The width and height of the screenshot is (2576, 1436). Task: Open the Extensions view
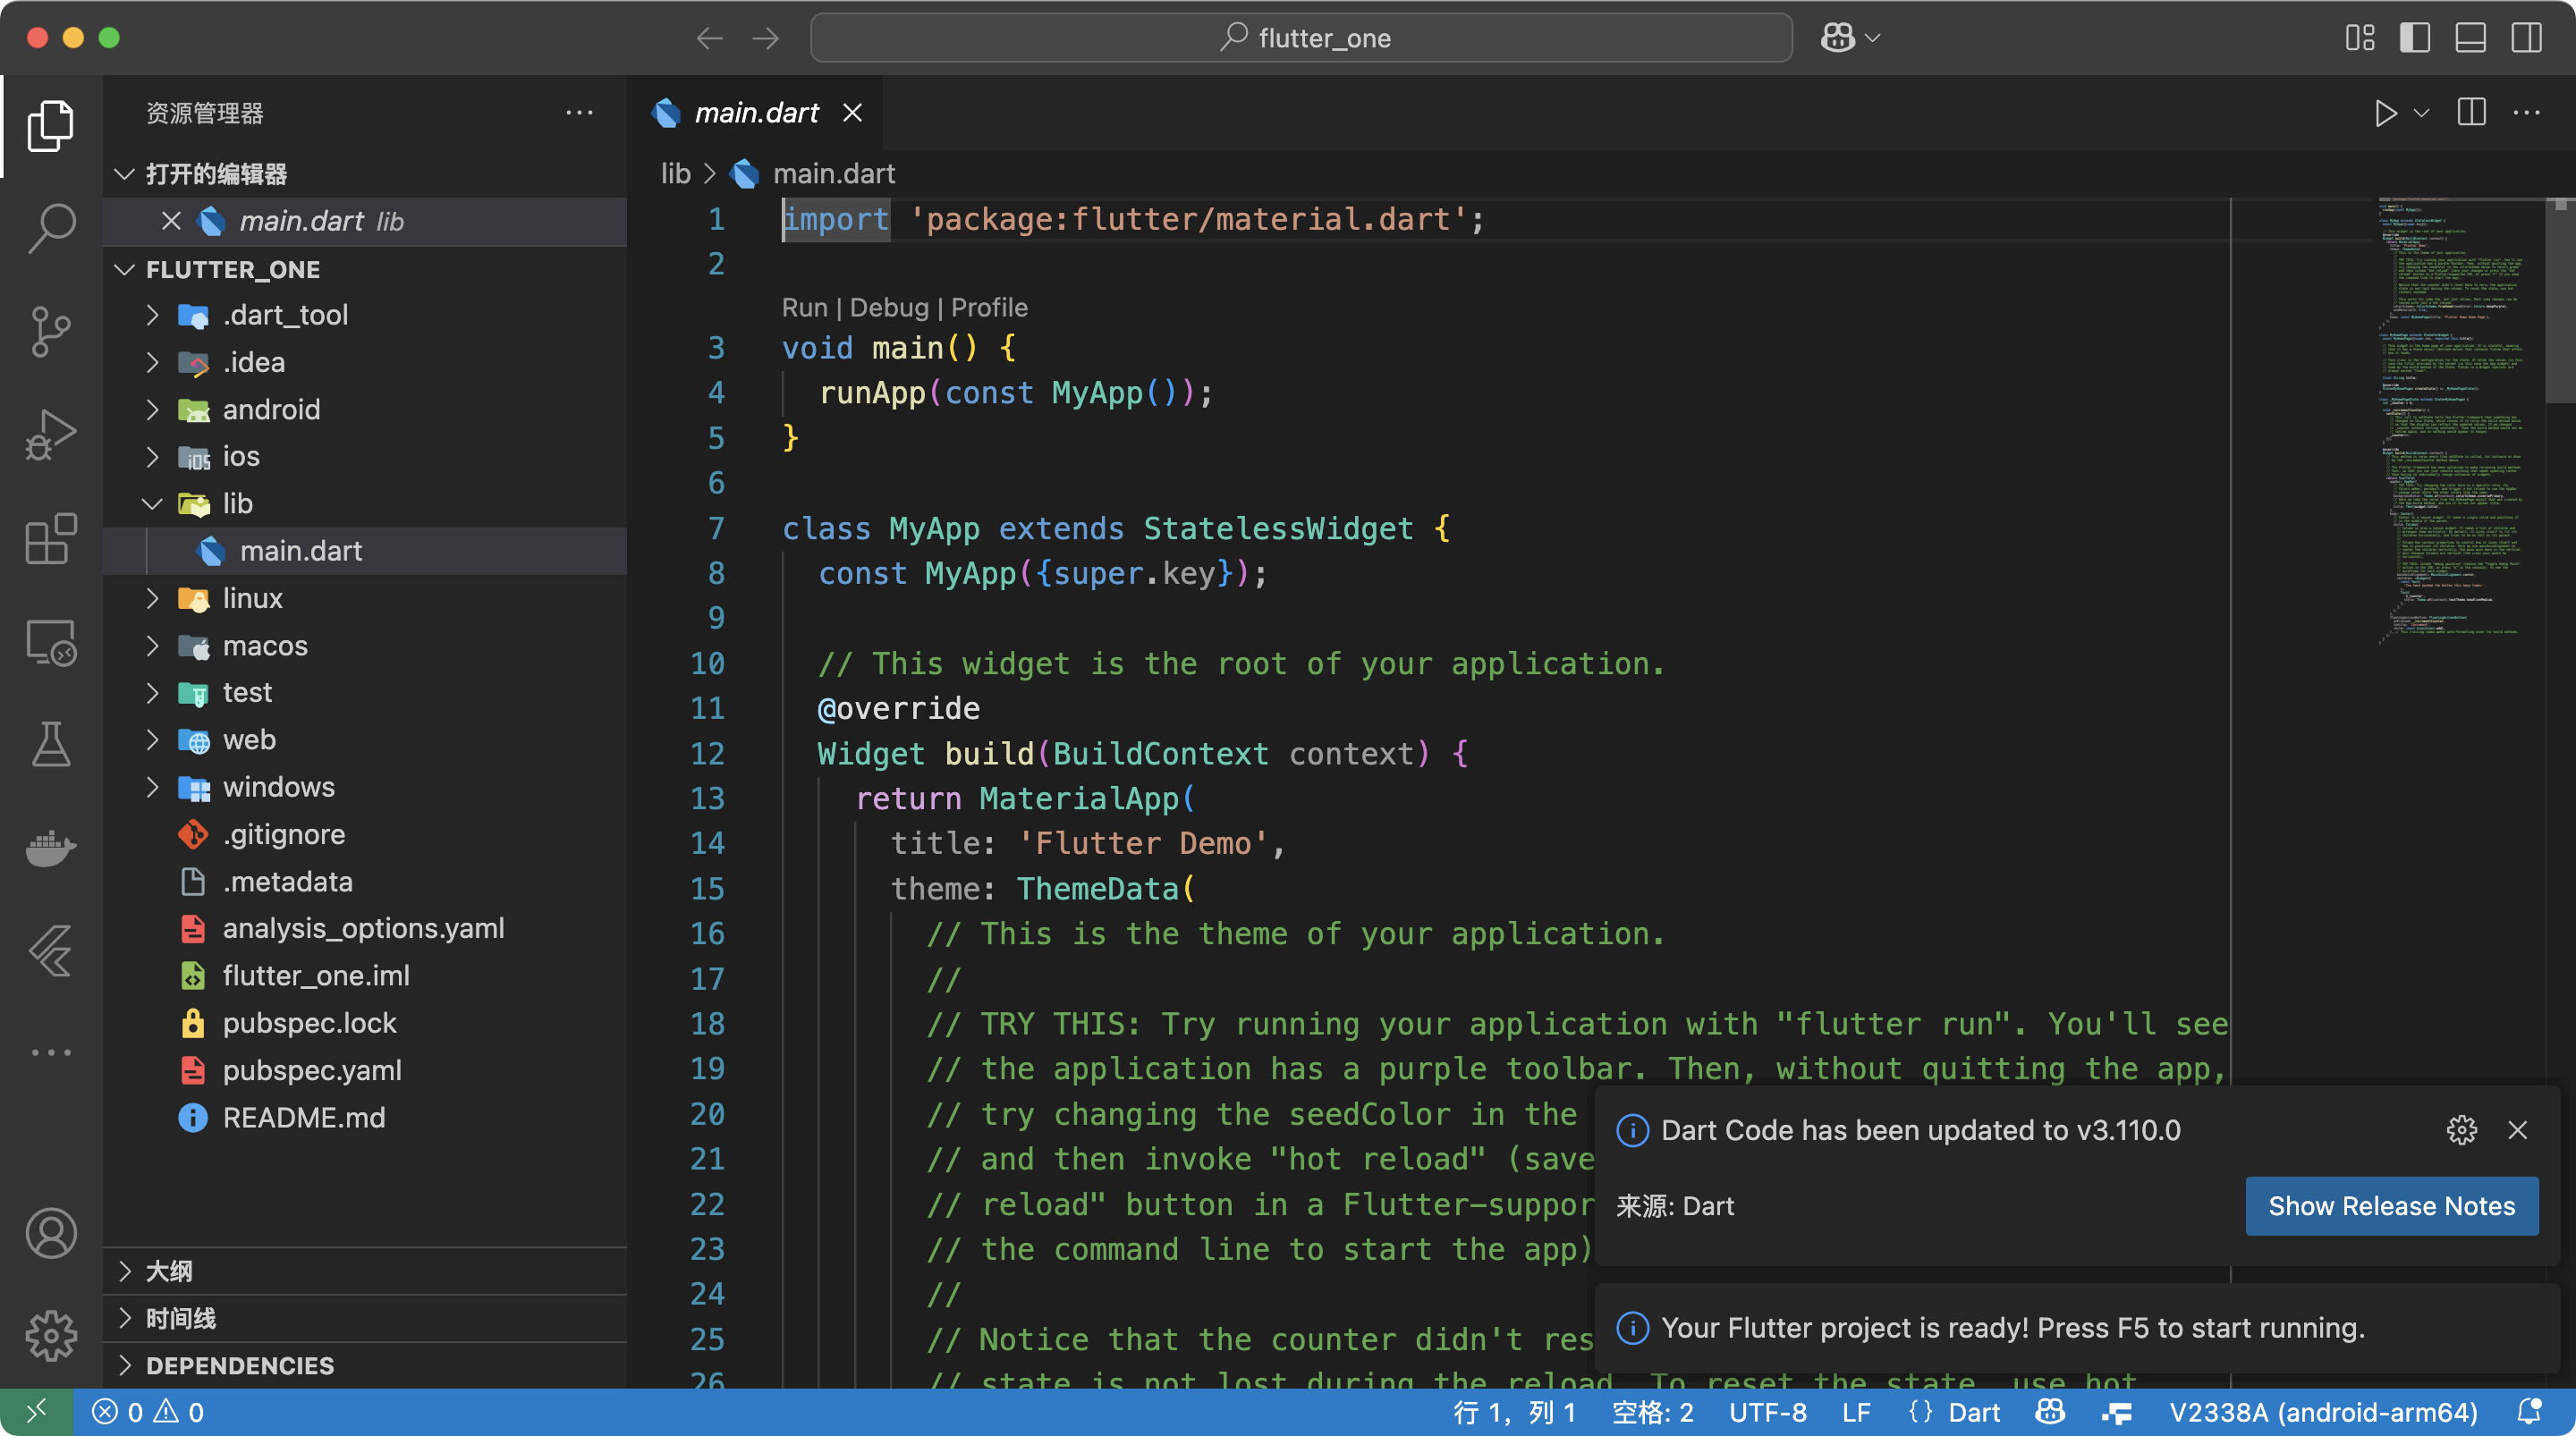[x=52, y=539]
